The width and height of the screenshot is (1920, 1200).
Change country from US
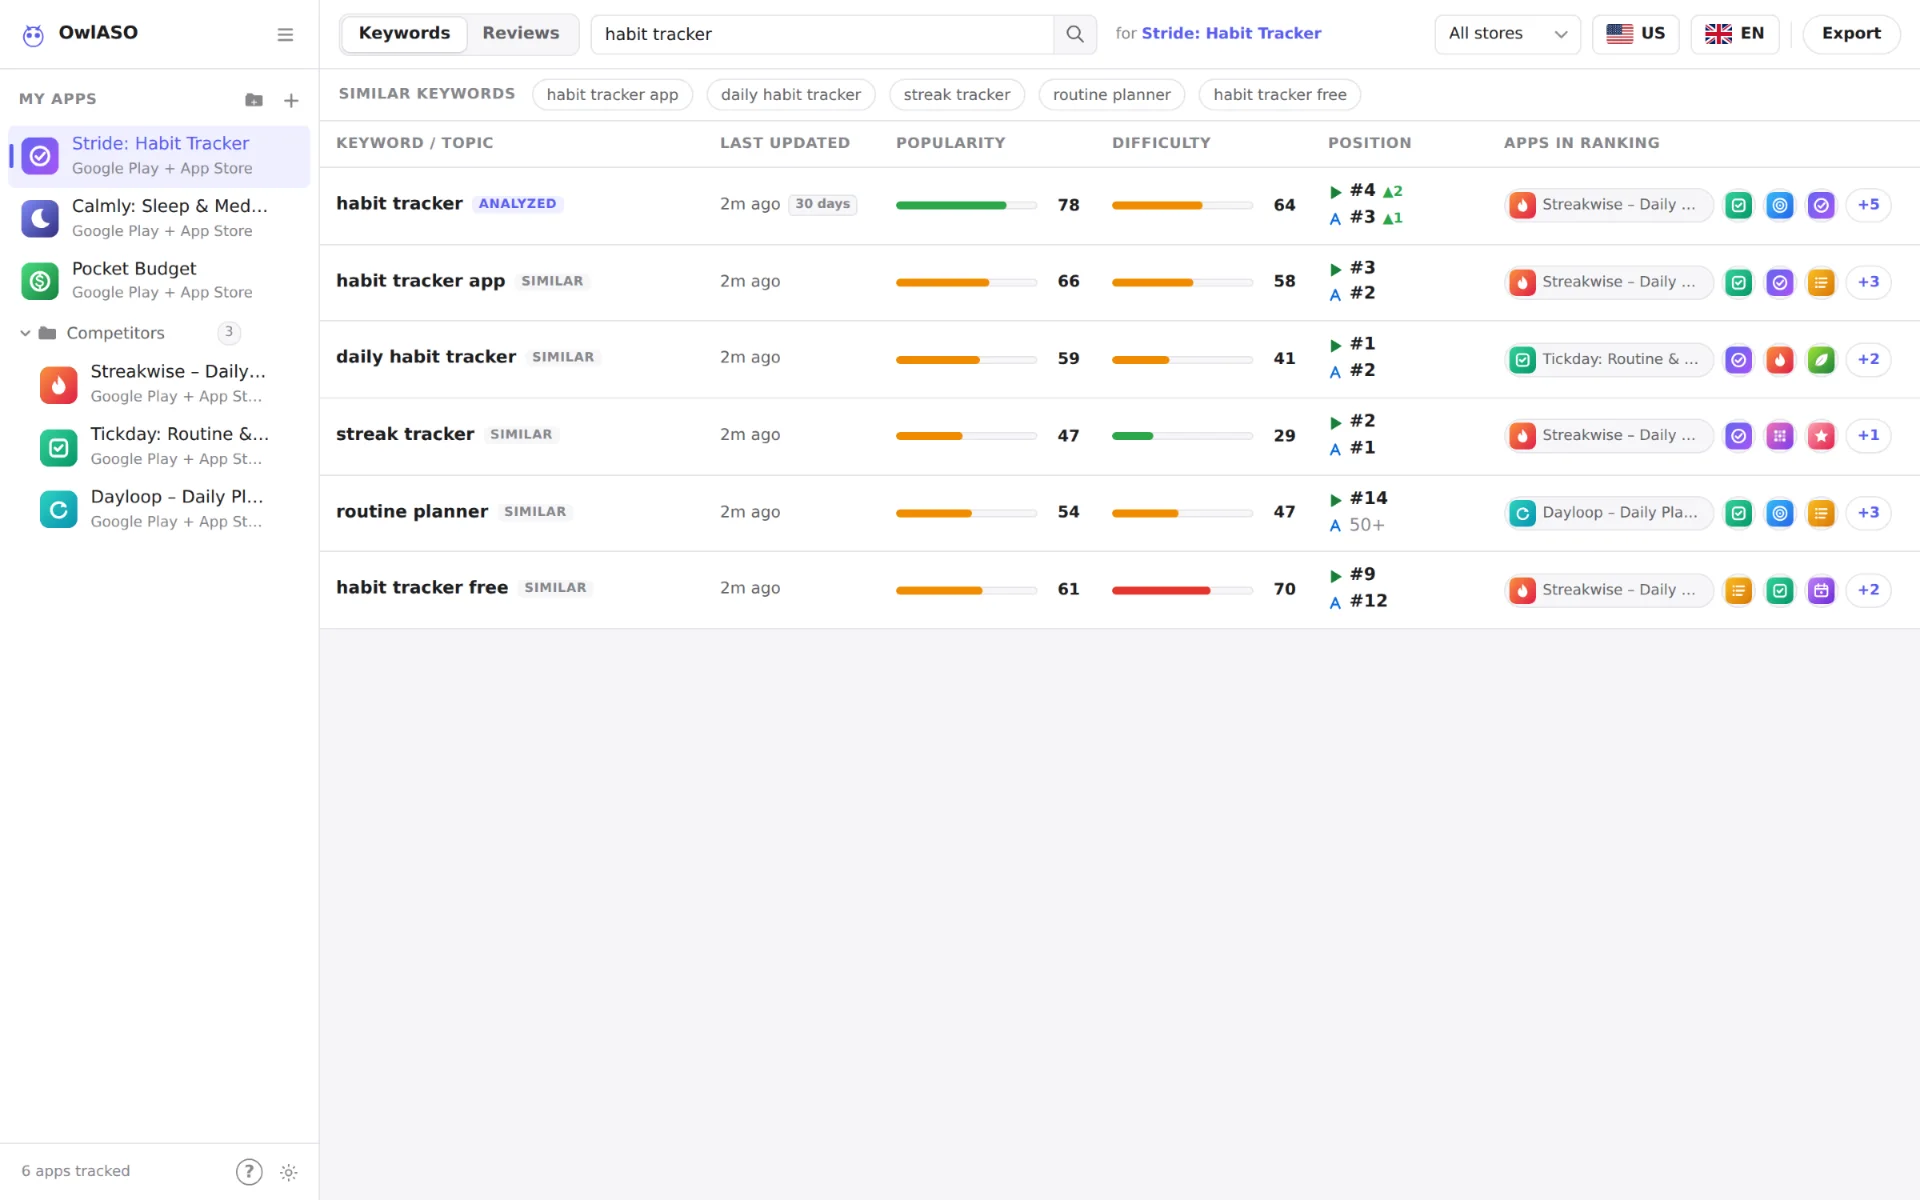click(1635, 34)
